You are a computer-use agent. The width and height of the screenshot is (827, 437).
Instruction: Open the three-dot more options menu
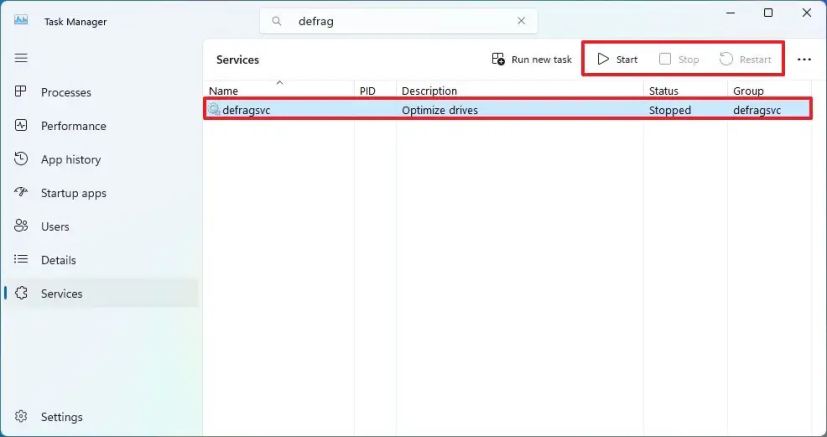(x=804, y=60)
